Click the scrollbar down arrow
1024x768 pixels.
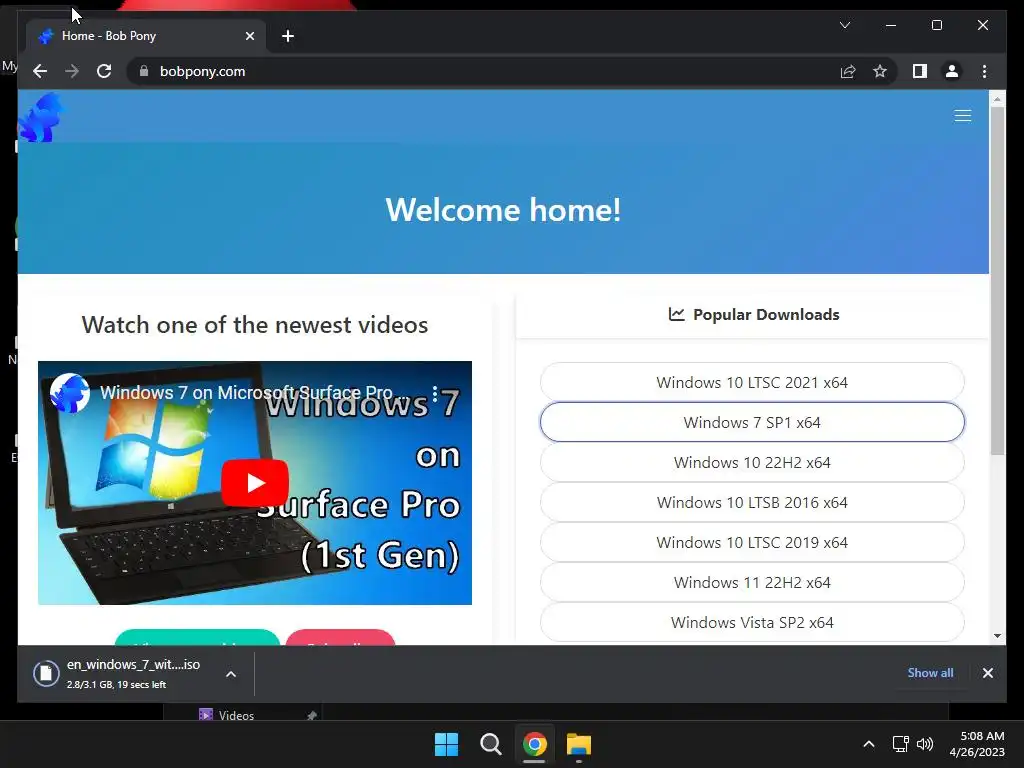coord(997,635)
